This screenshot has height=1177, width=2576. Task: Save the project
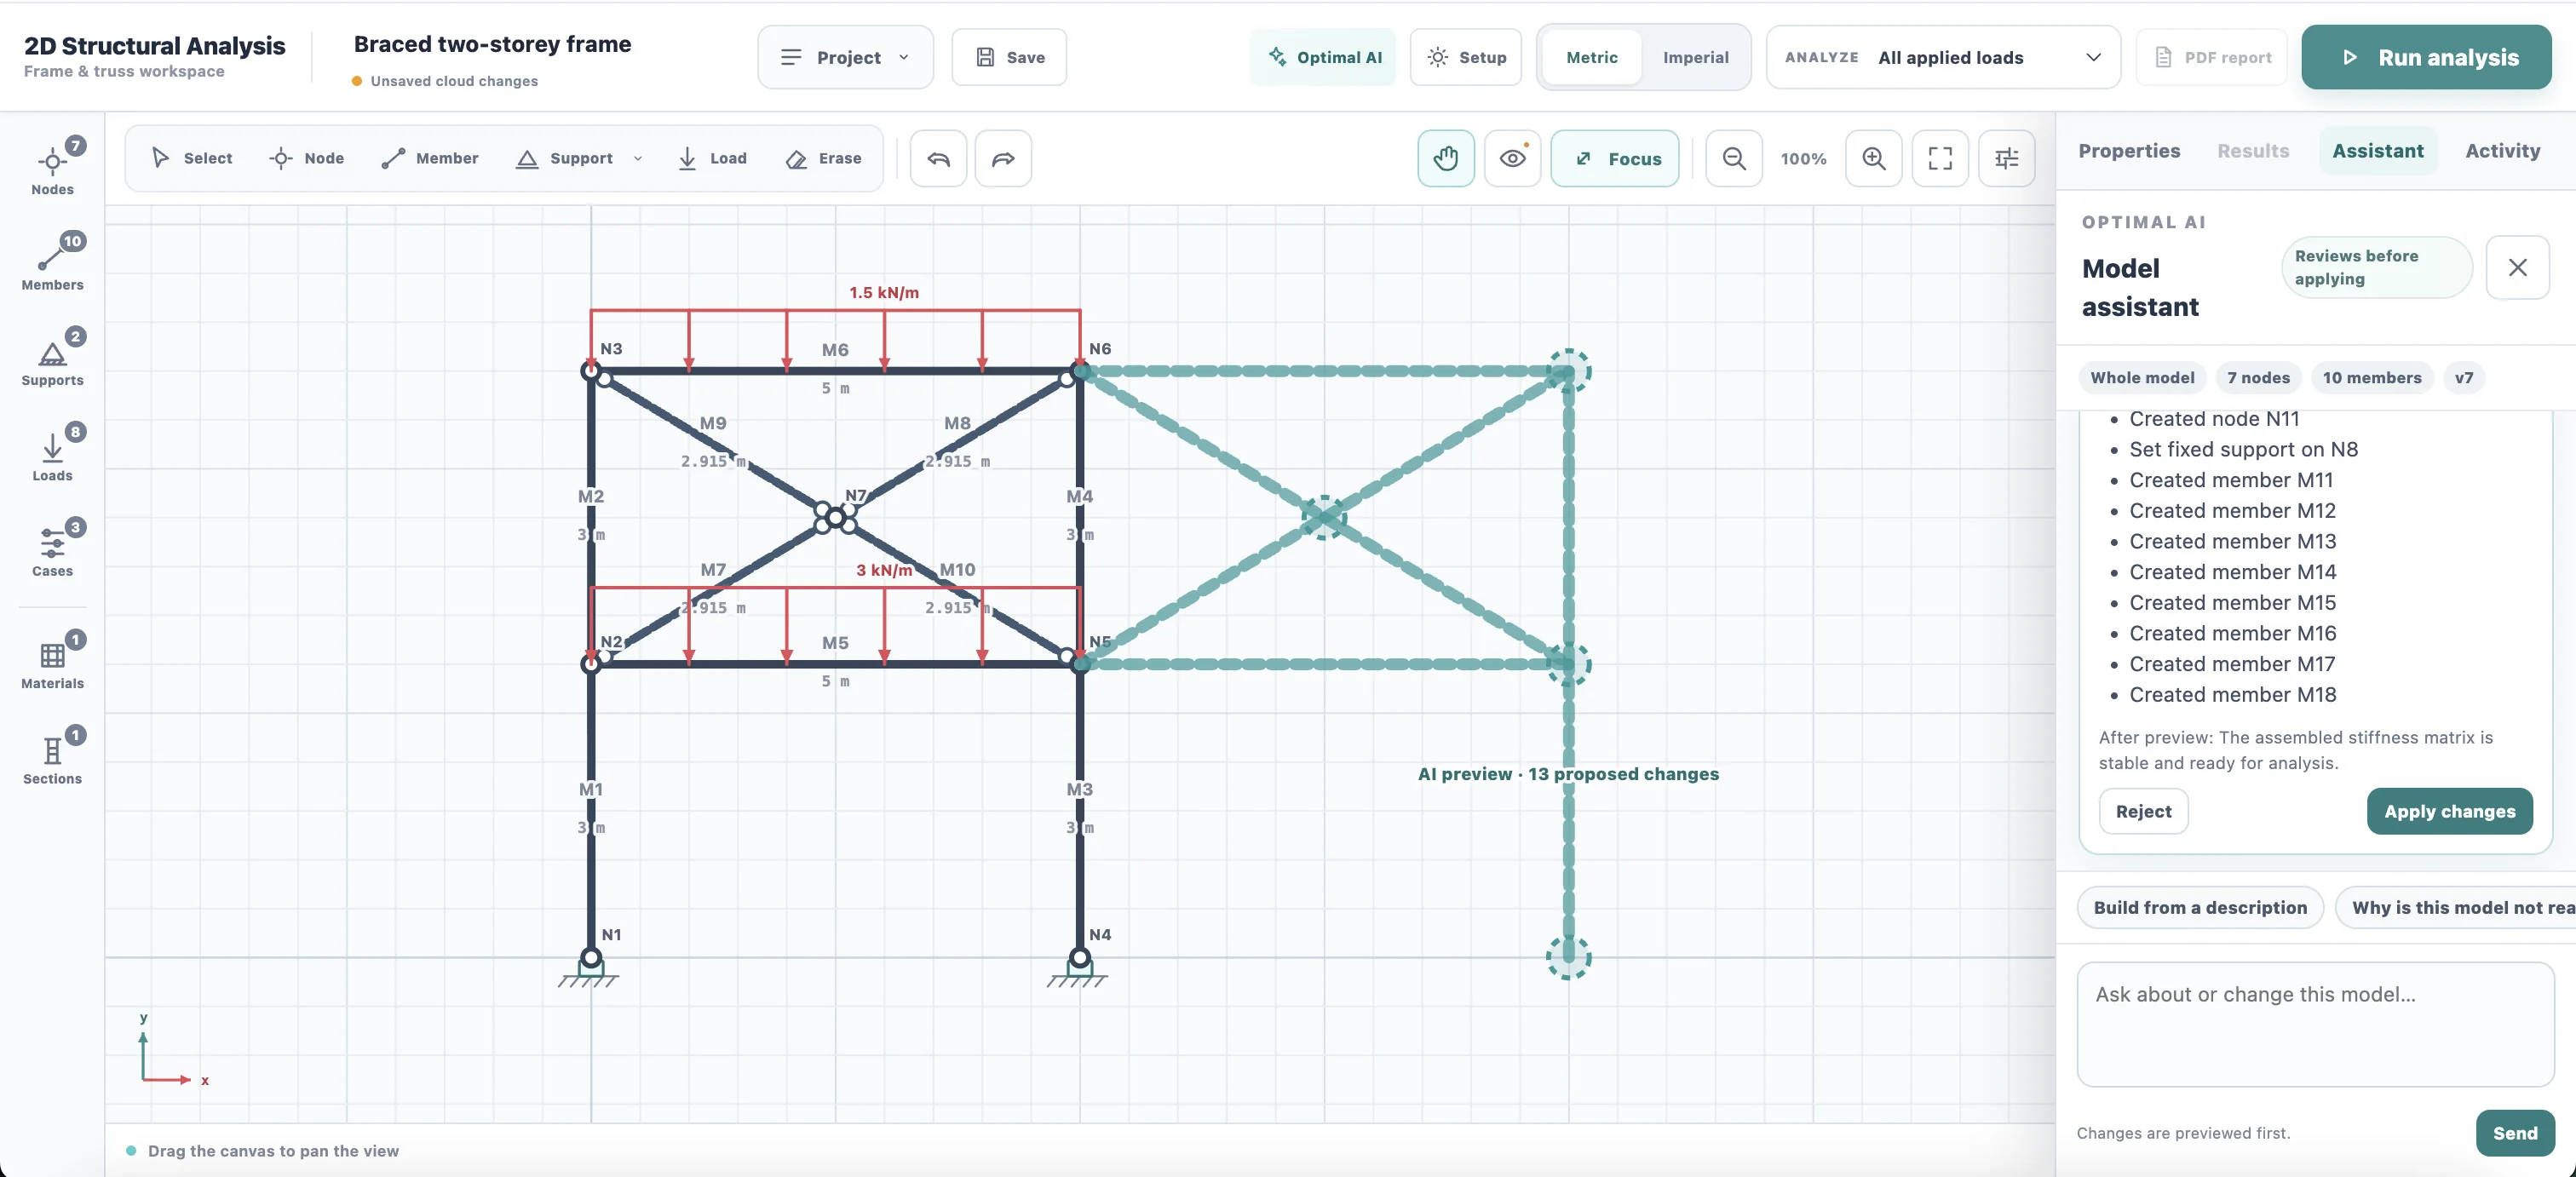[1009, 57]
